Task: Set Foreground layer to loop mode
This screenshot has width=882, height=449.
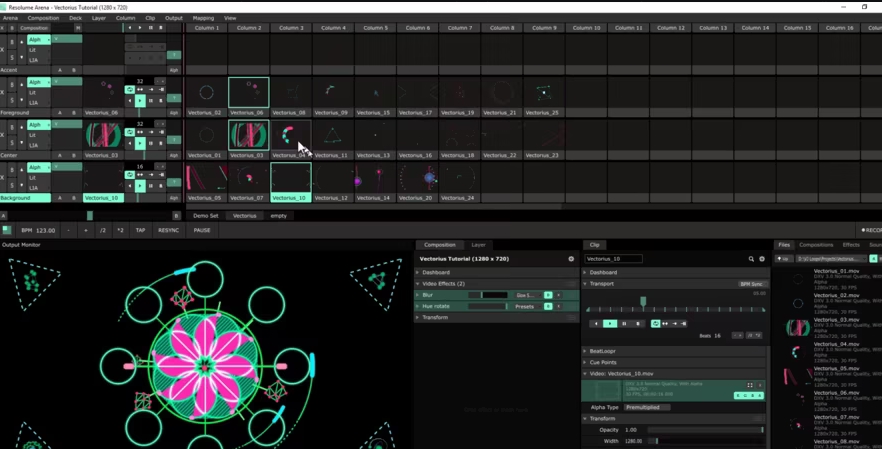Action: tap(130, 89)
